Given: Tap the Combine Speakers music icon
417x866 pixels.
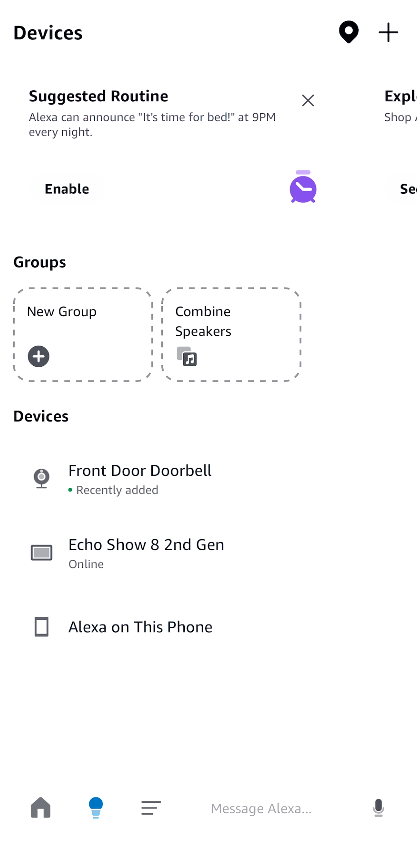Looking at the screenshot, I should pos(187,356).
